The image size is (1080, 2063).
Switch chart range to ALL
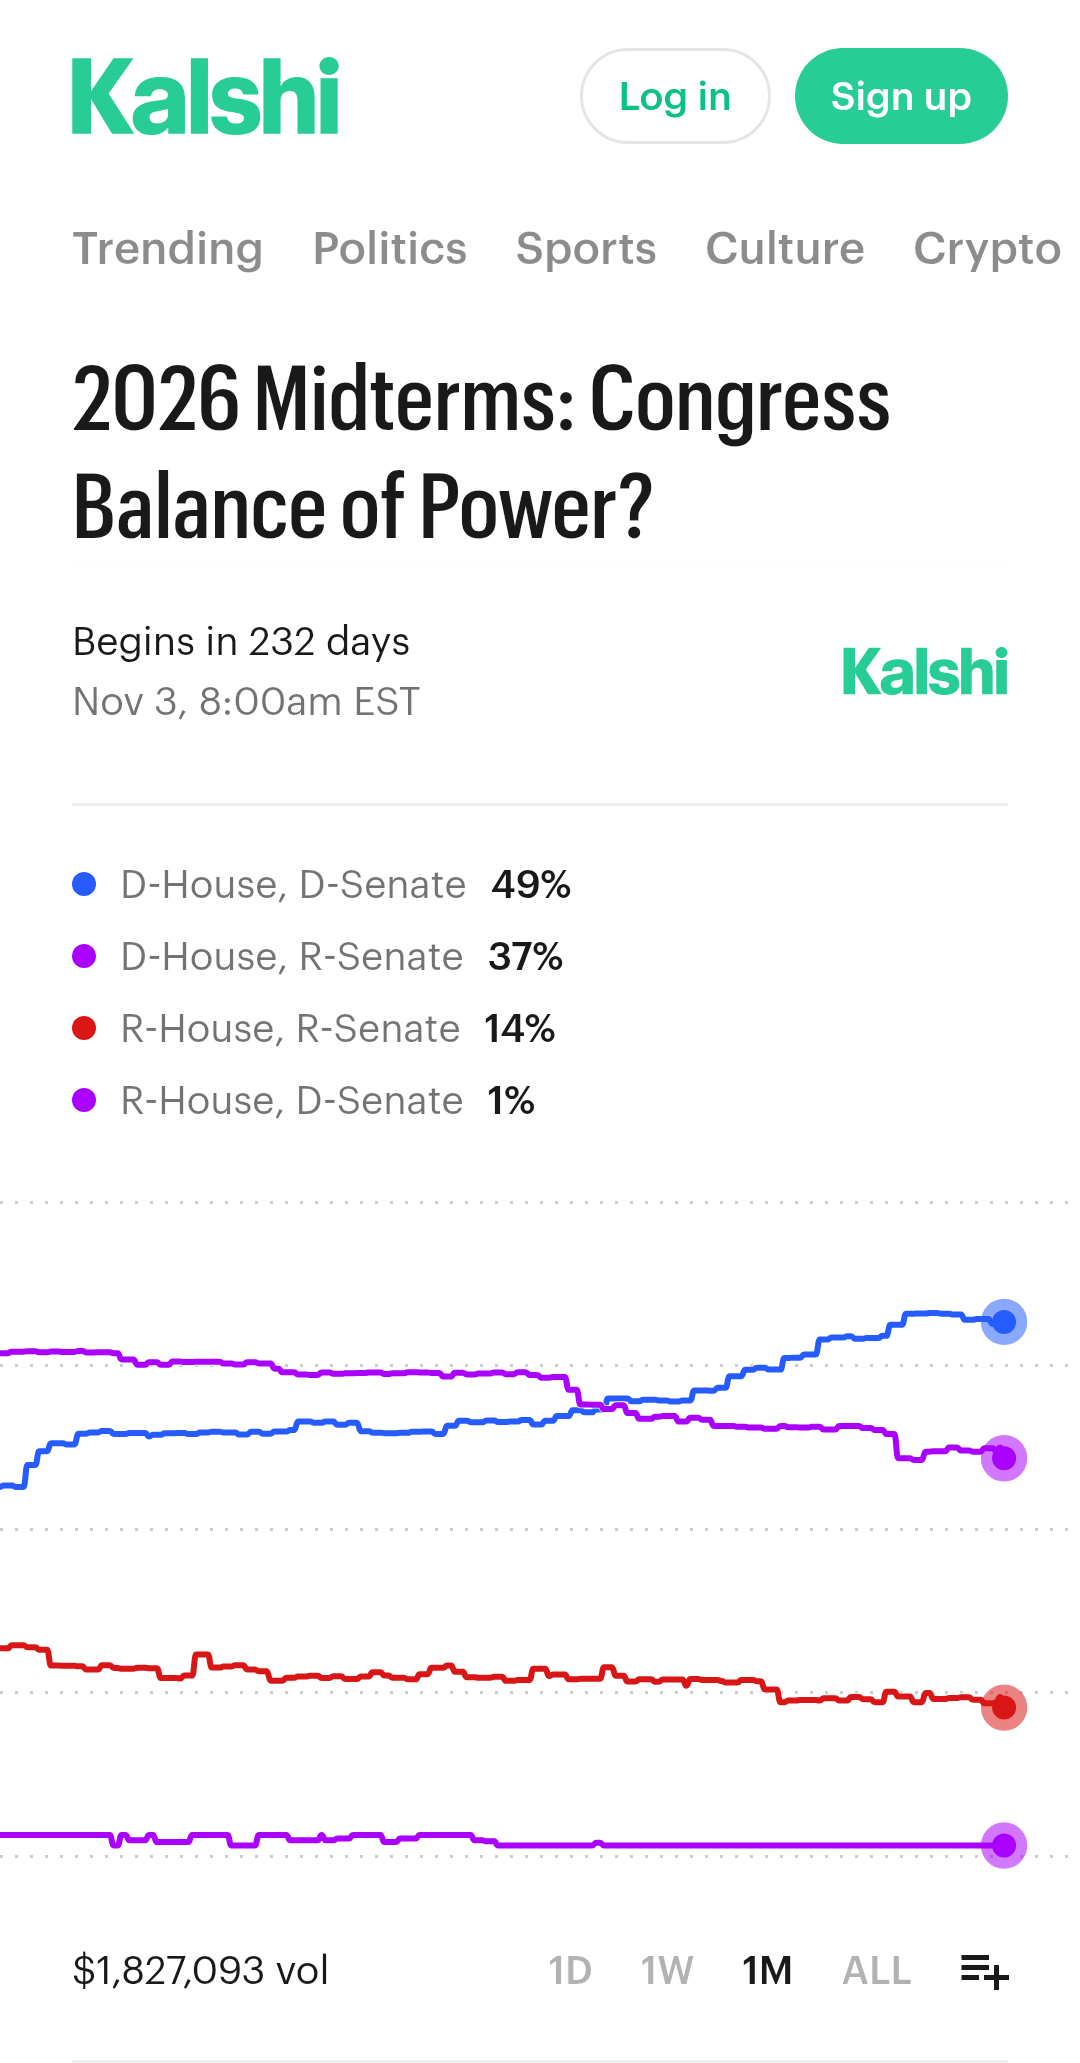(x=876, y=1971)
